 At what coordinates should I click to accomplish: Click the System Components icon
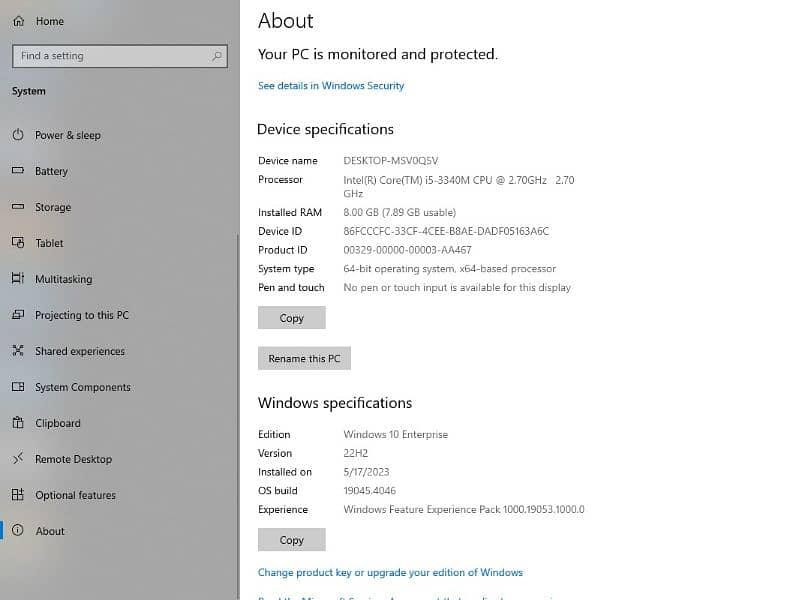tap(18, 387)
